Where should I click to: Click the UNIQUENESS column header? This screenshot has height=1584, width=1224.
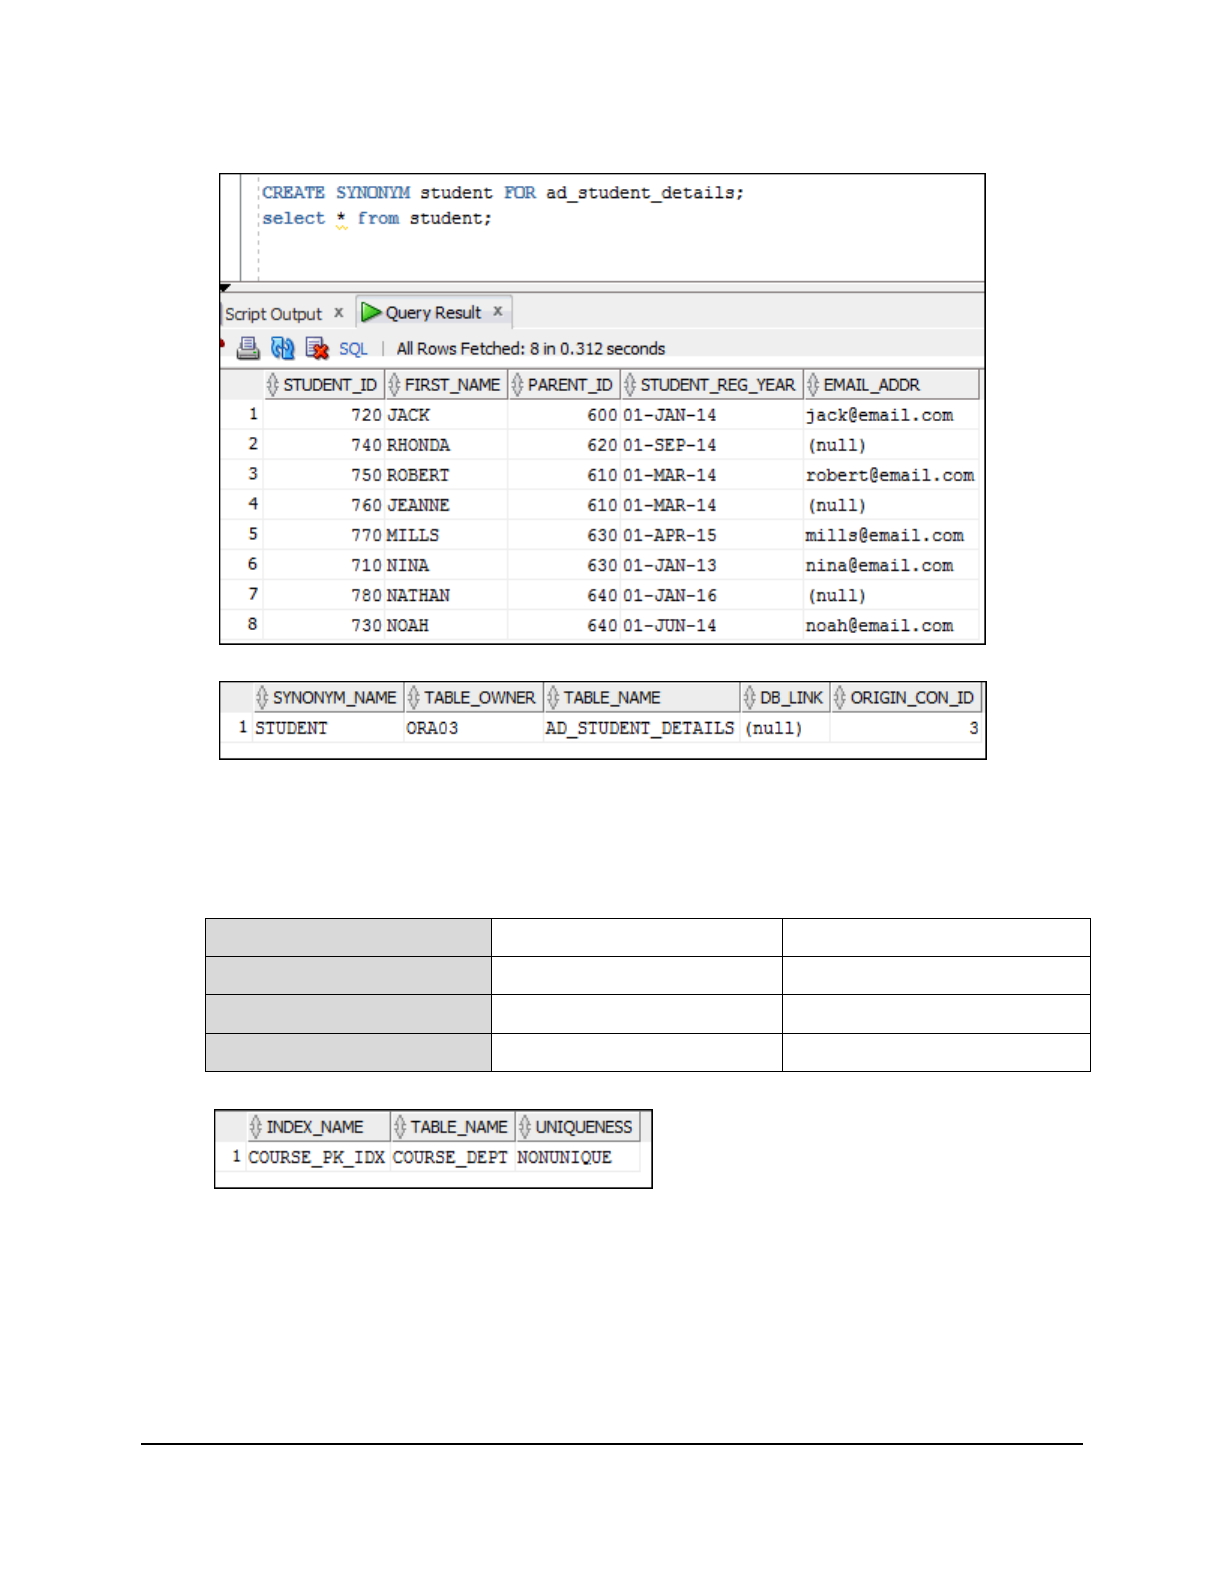[x=577, y=1127]
